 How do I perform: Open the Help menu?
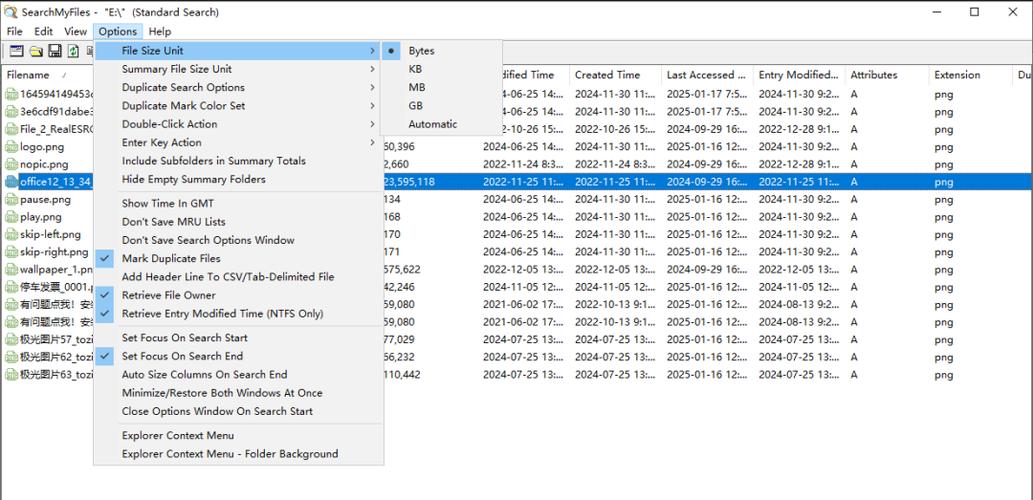tap(159, 31)
